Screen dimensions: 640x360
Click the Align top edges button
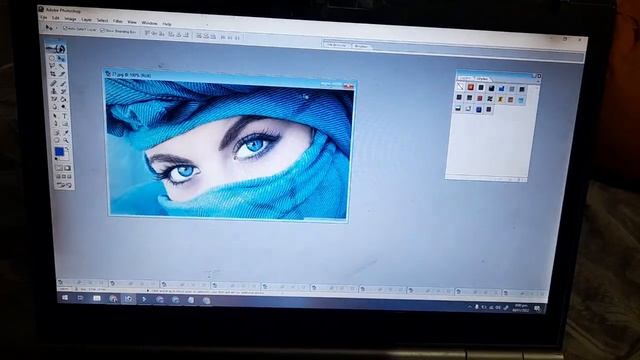[146, 34]
